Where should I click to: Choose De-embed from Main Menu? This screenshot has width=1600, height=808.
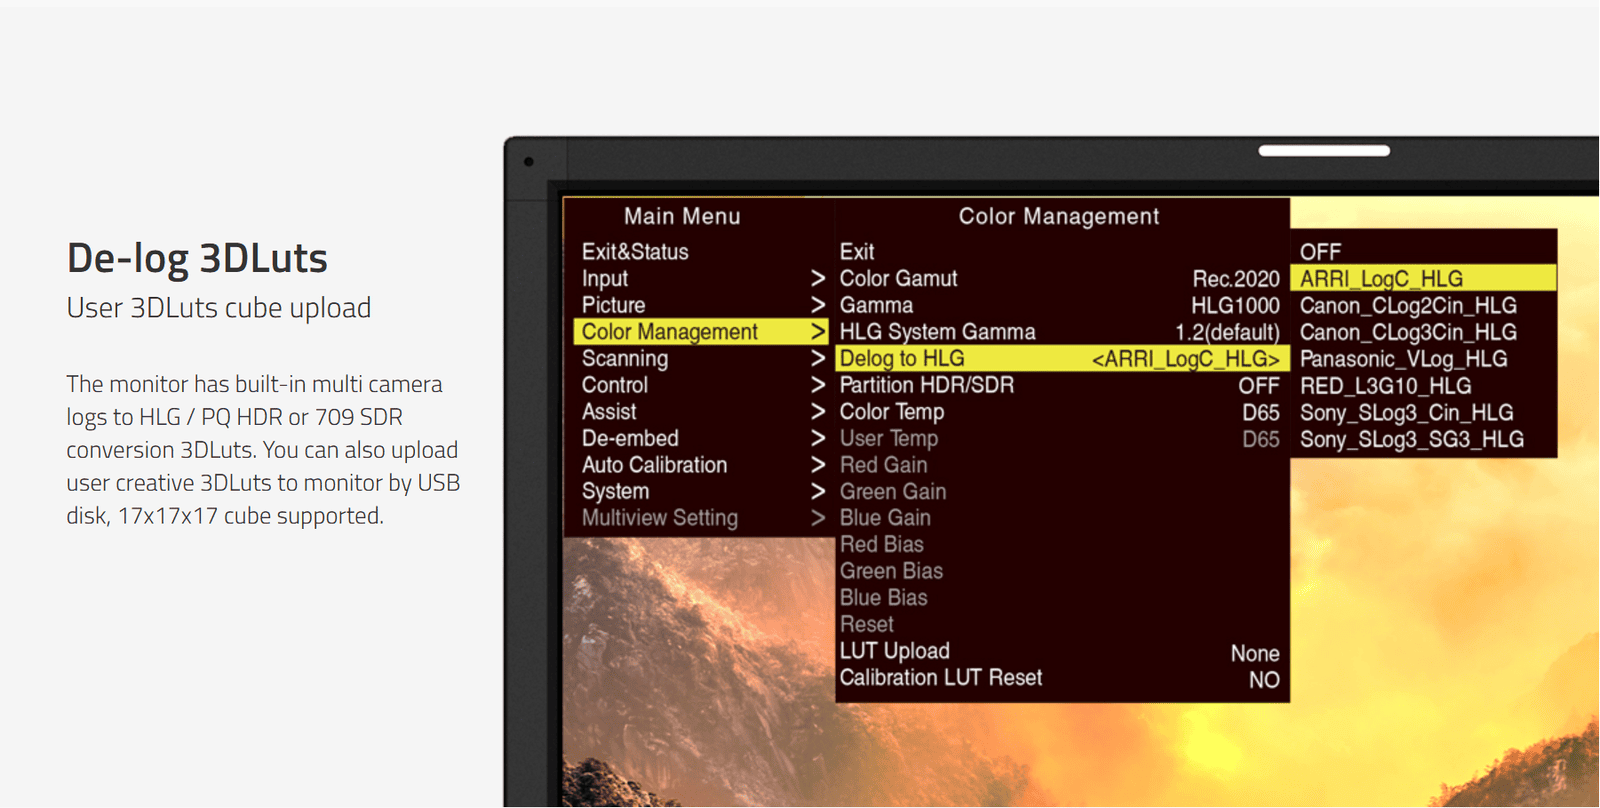[630, 438]
